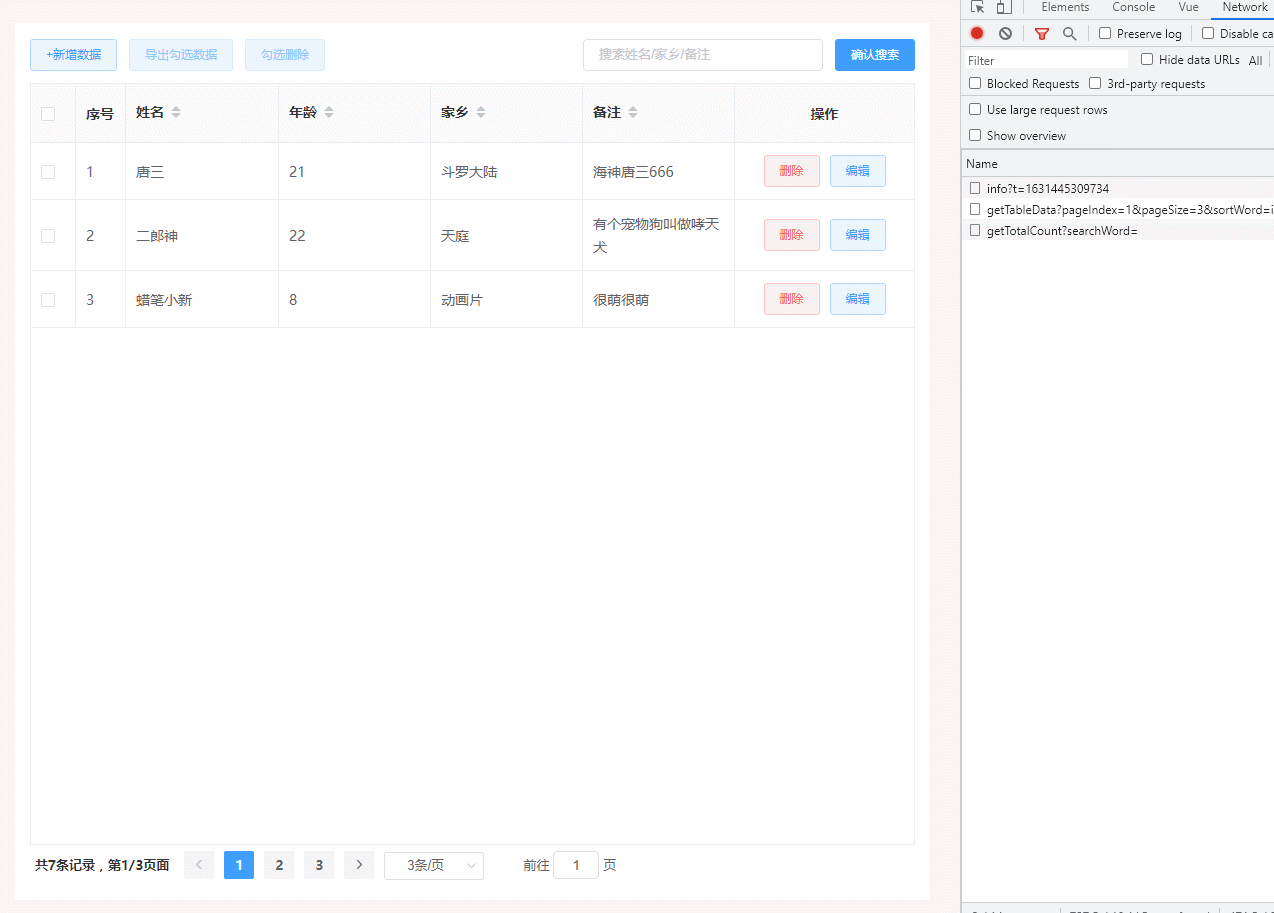Sort table by 姓名 column arrows

pos(176,113)
